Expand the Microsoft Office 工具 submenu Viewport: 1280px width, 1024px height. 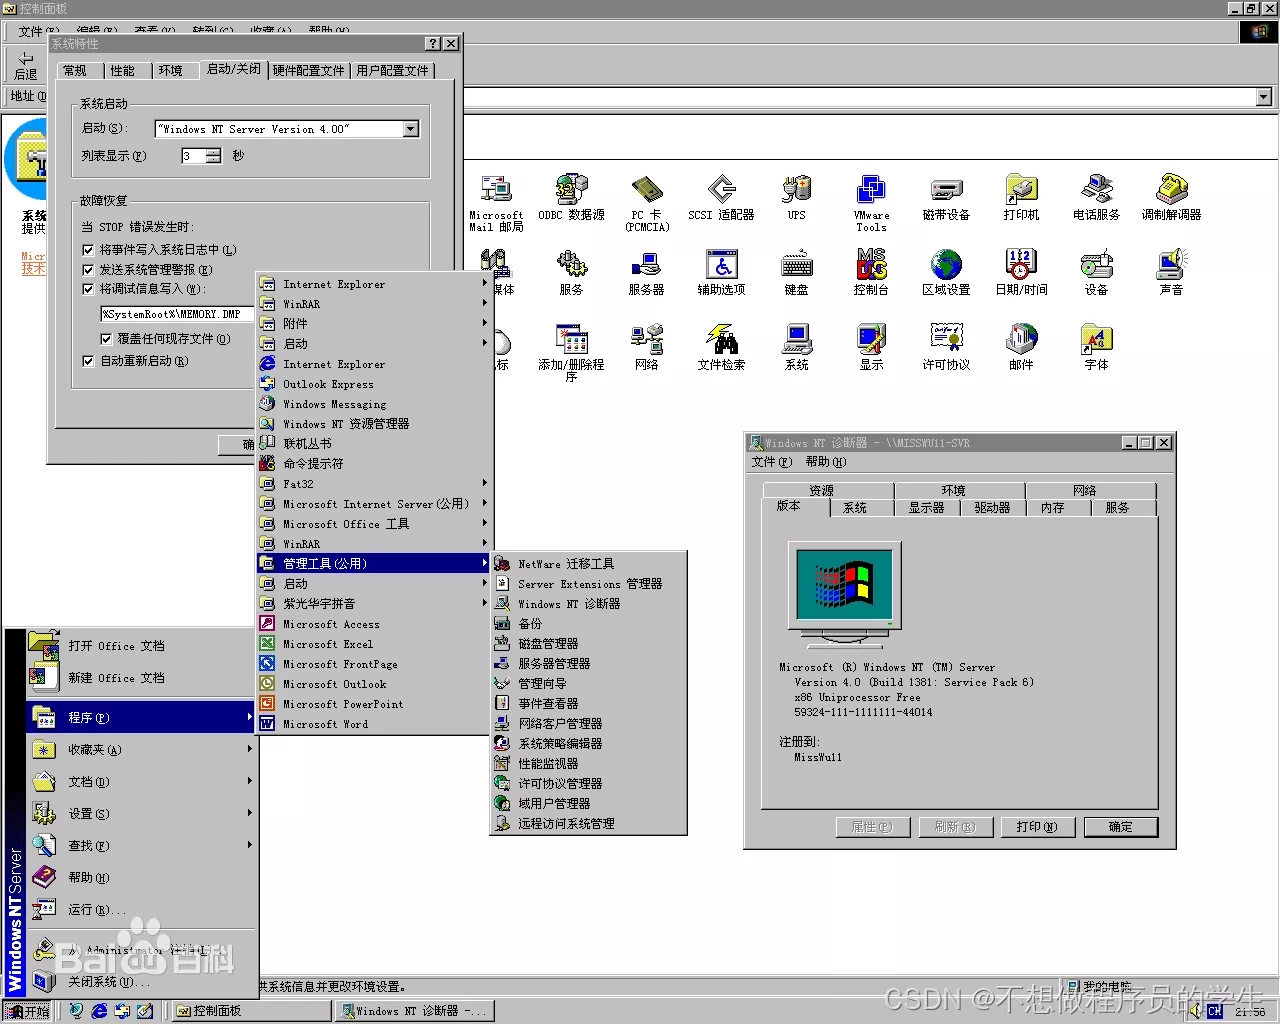374,524
